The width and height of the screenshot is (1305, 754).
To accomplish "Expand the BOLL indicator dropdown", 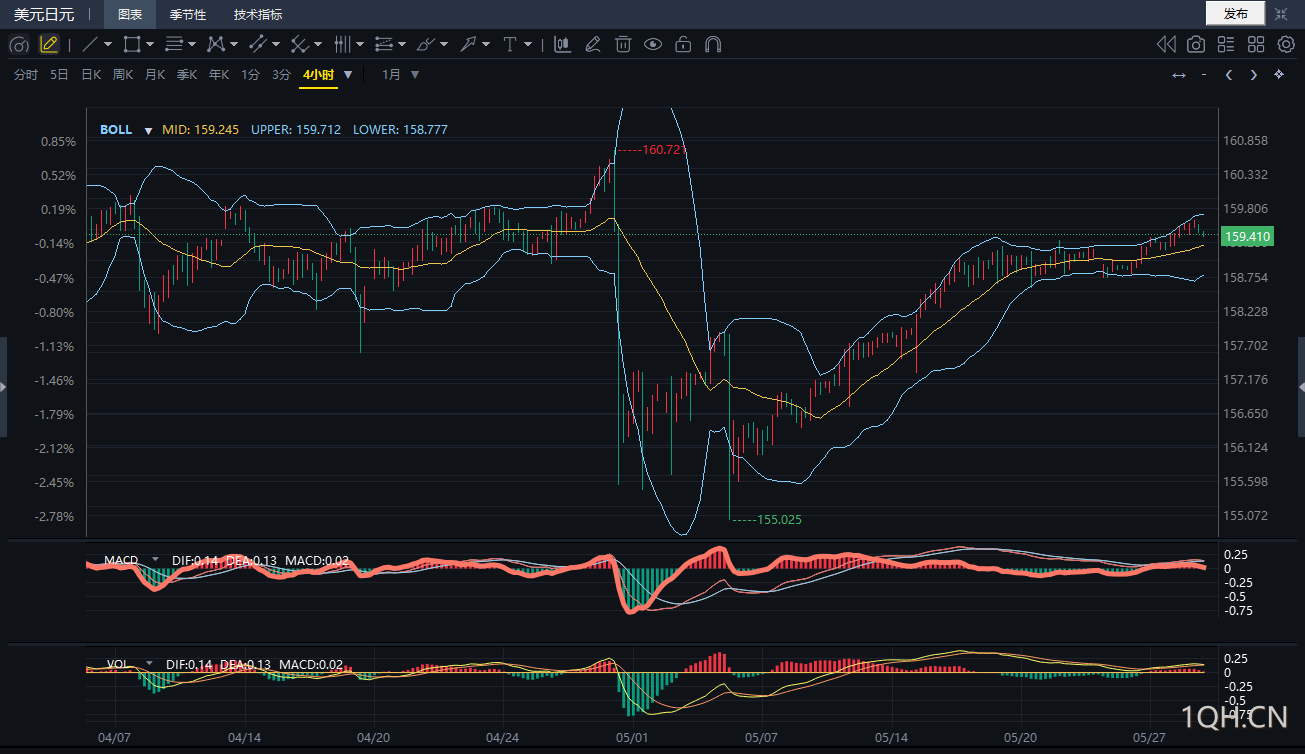I will 148,130.
